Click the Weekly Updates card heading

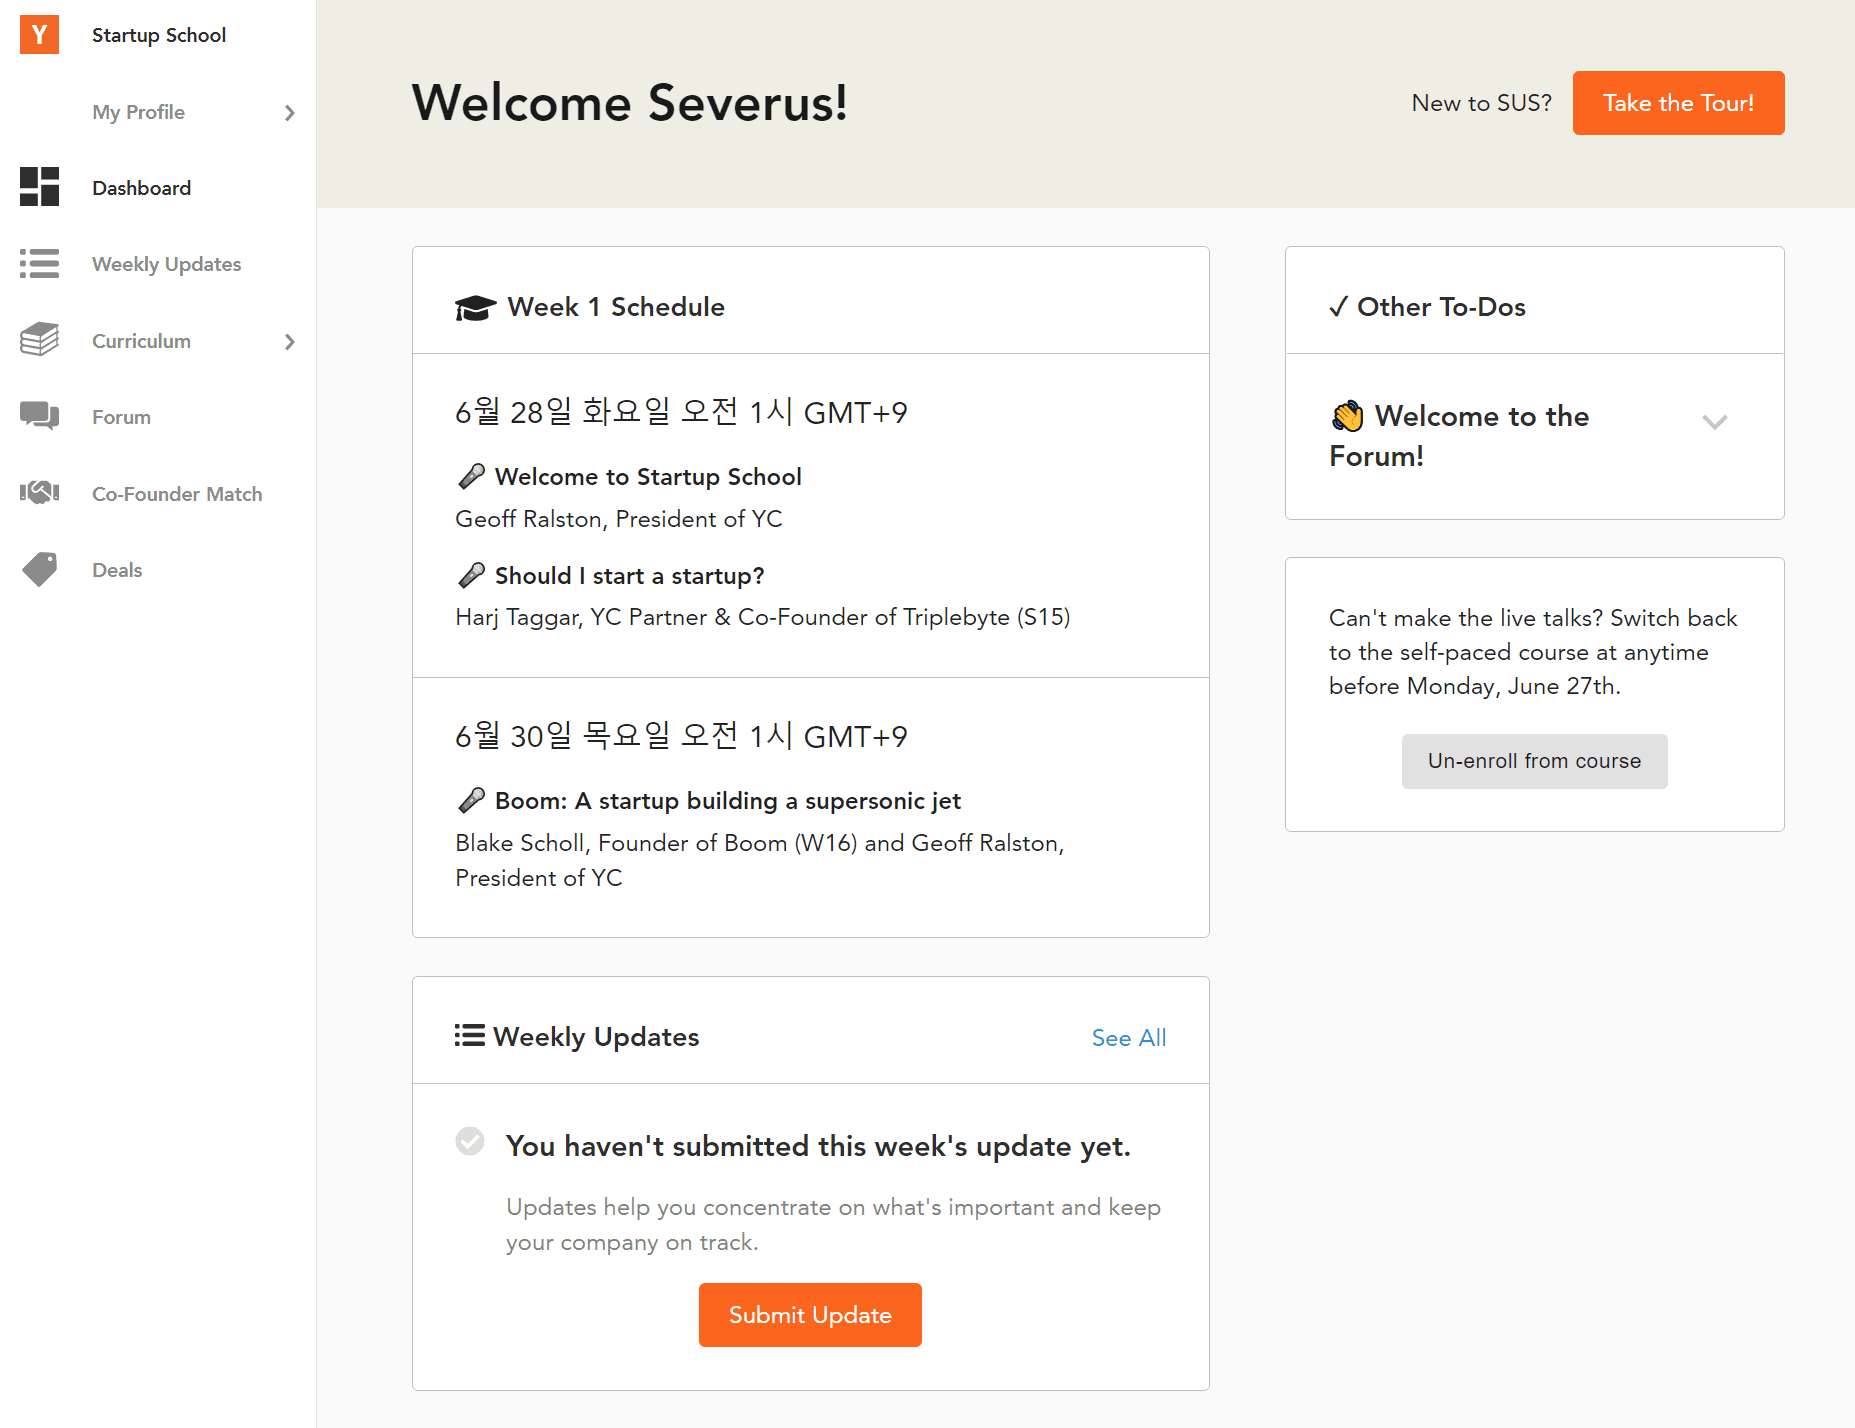click(596, 1037)
